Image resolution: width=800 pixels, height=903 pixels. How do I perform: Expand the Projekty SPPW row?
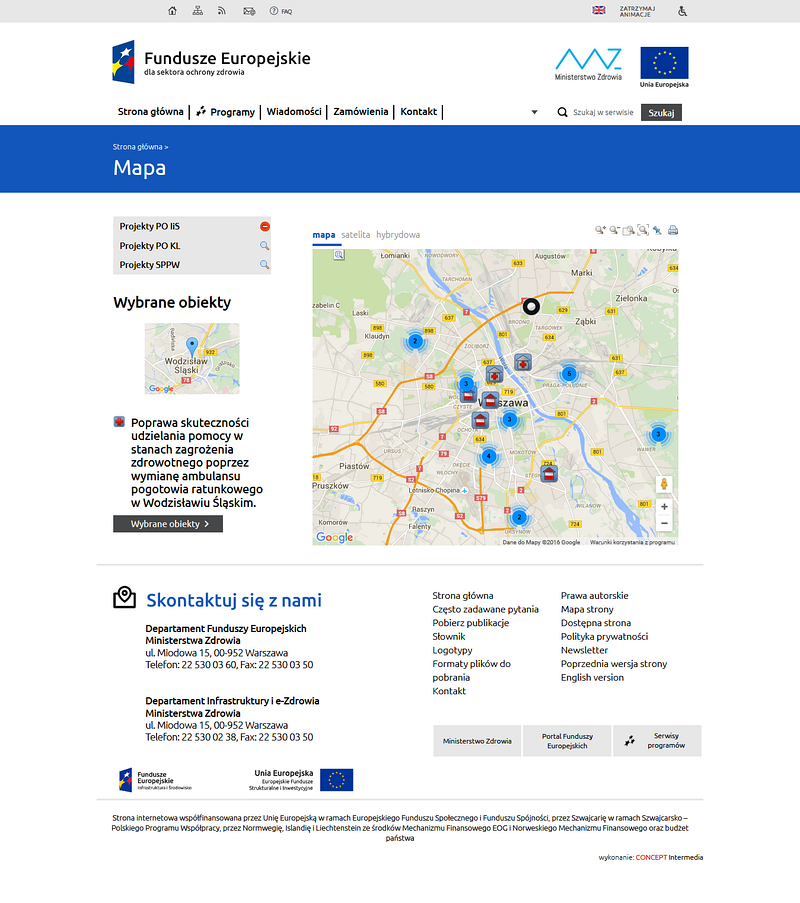point(192,265)
